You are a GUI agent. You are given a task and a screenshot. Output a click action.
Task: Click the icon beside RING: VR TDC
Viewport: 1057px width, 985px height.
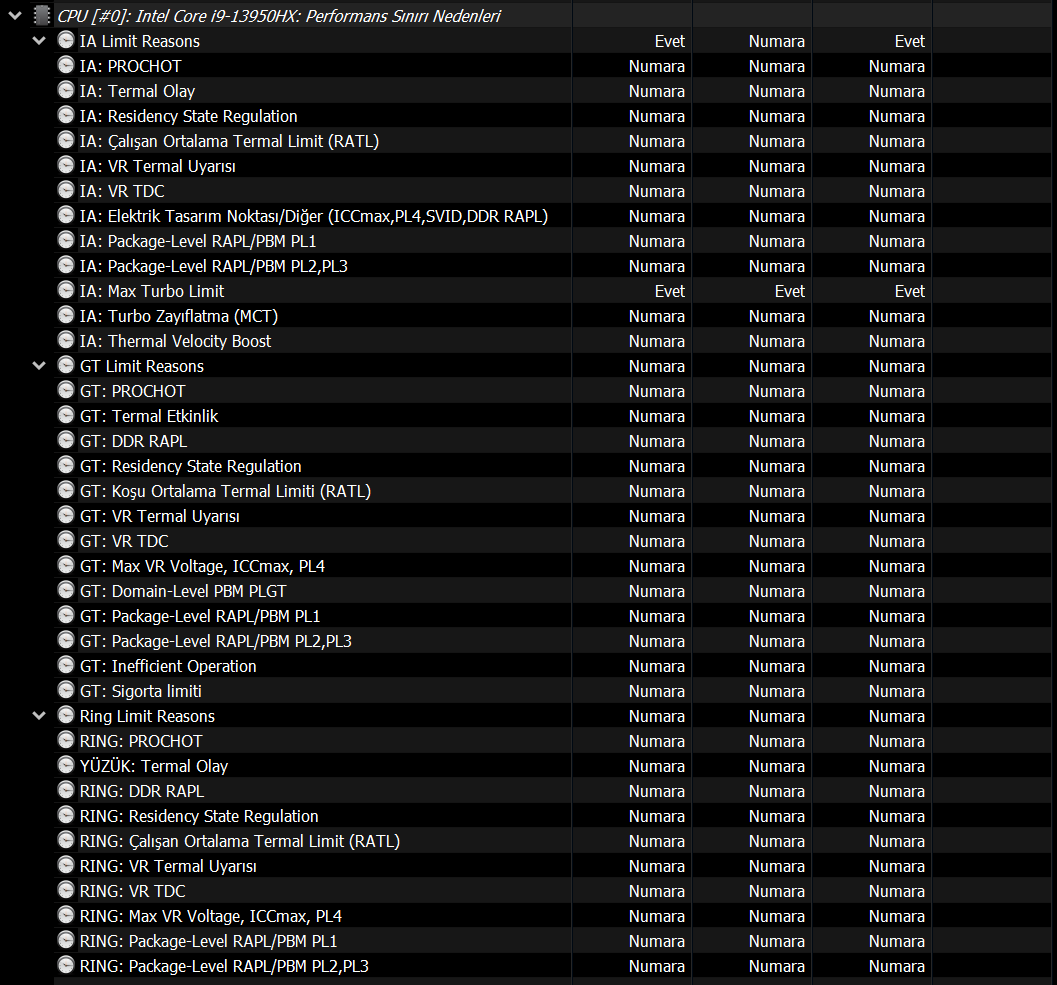[x=65, y=890]
